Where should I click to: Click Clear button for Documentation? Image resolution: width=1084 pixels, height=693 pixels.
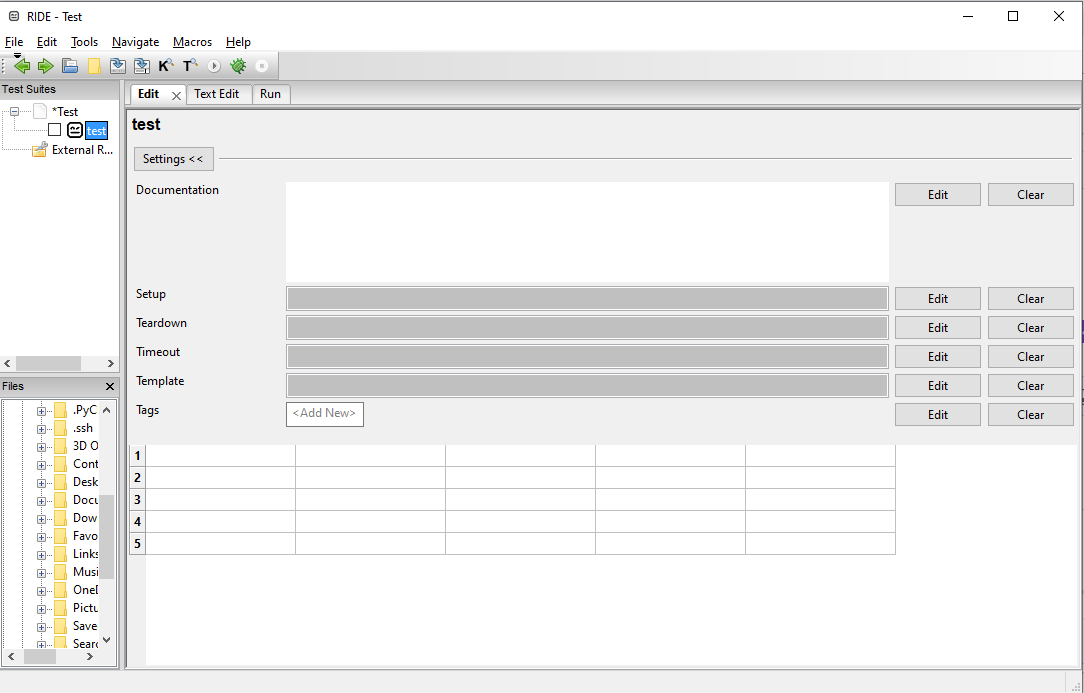click(1030, 195)
